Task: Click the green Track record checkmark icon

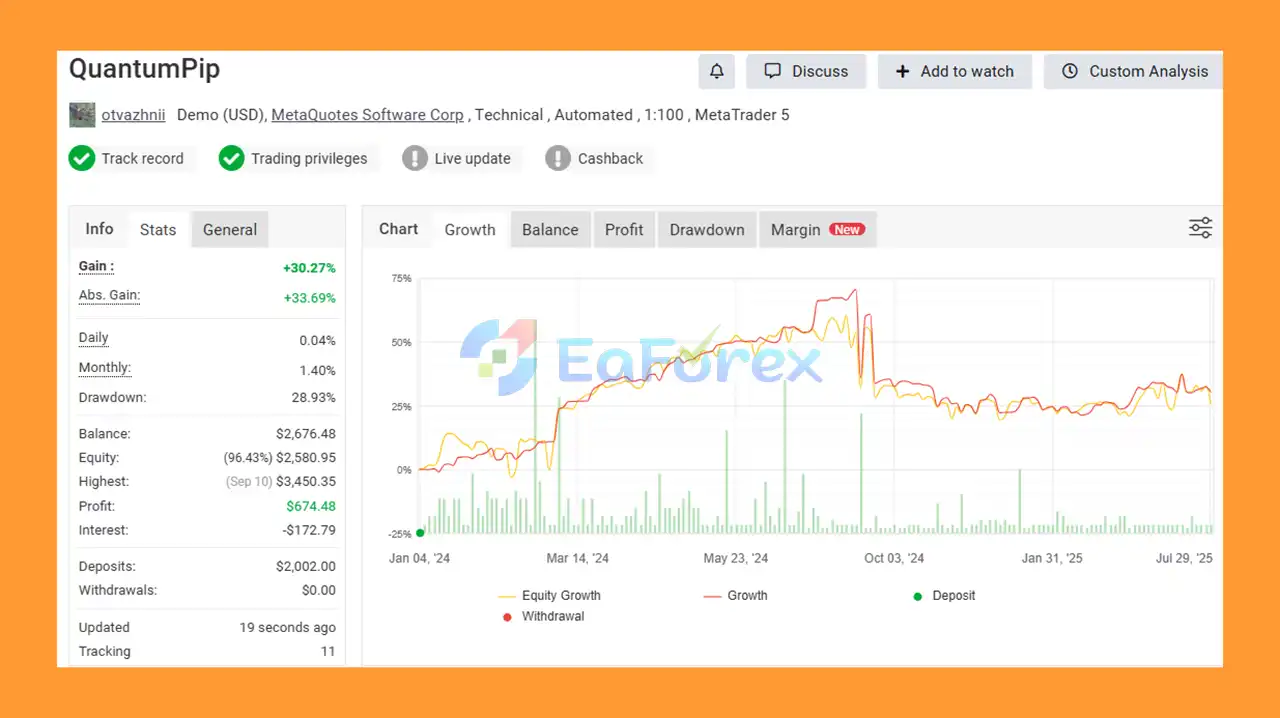Action: pos(82,158)
